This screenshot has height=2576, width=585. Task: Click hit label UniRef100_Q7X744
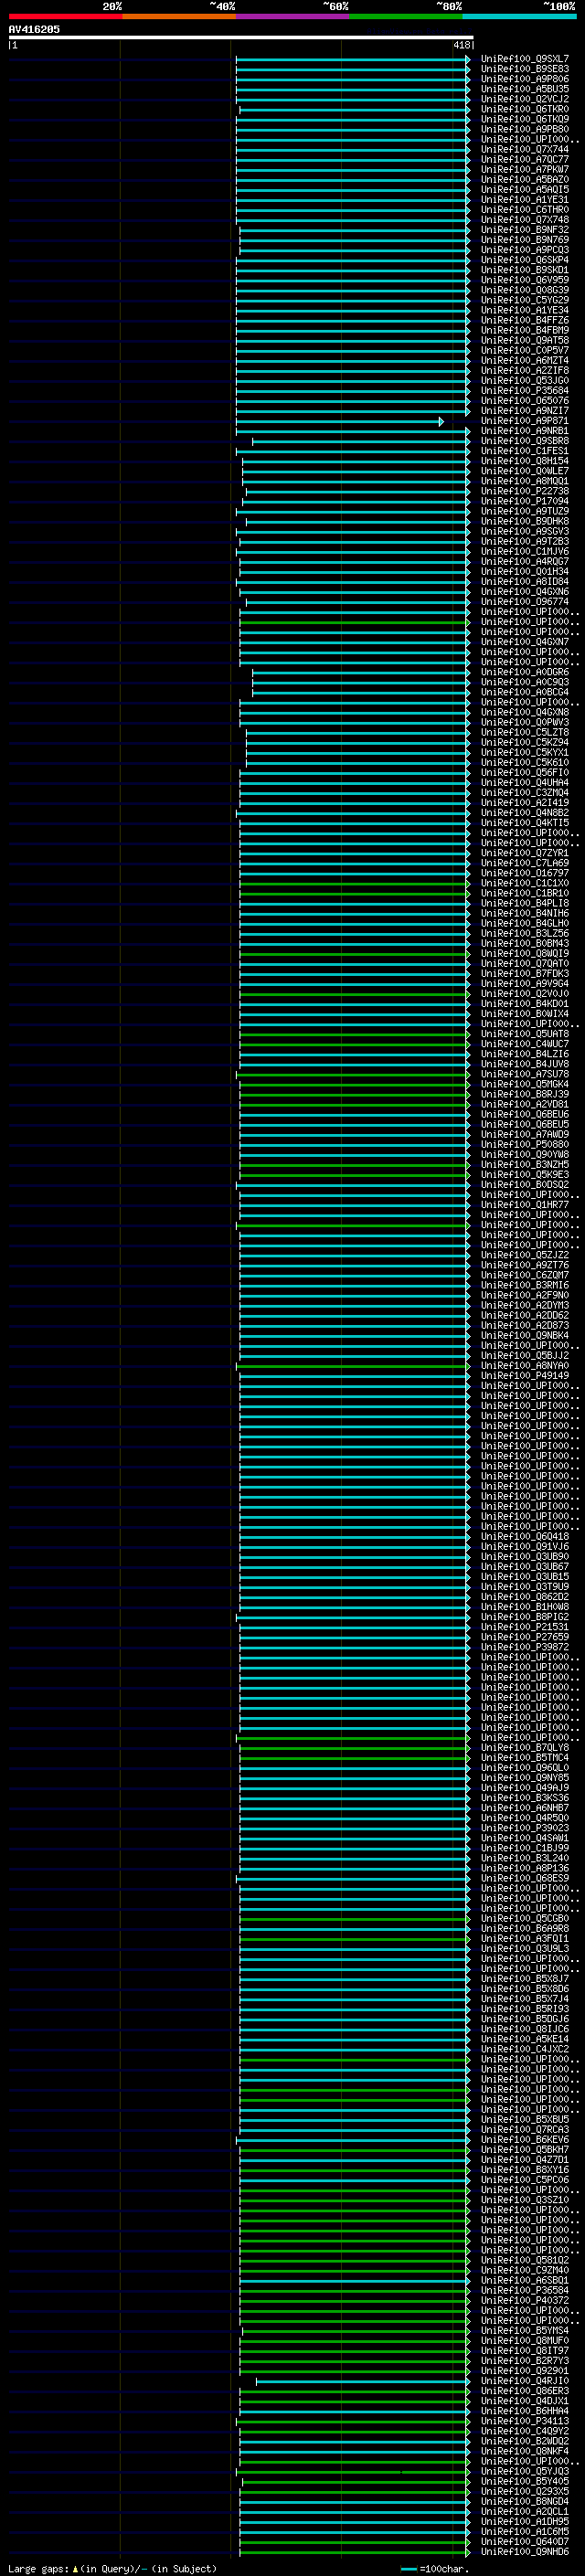[524, 149]
